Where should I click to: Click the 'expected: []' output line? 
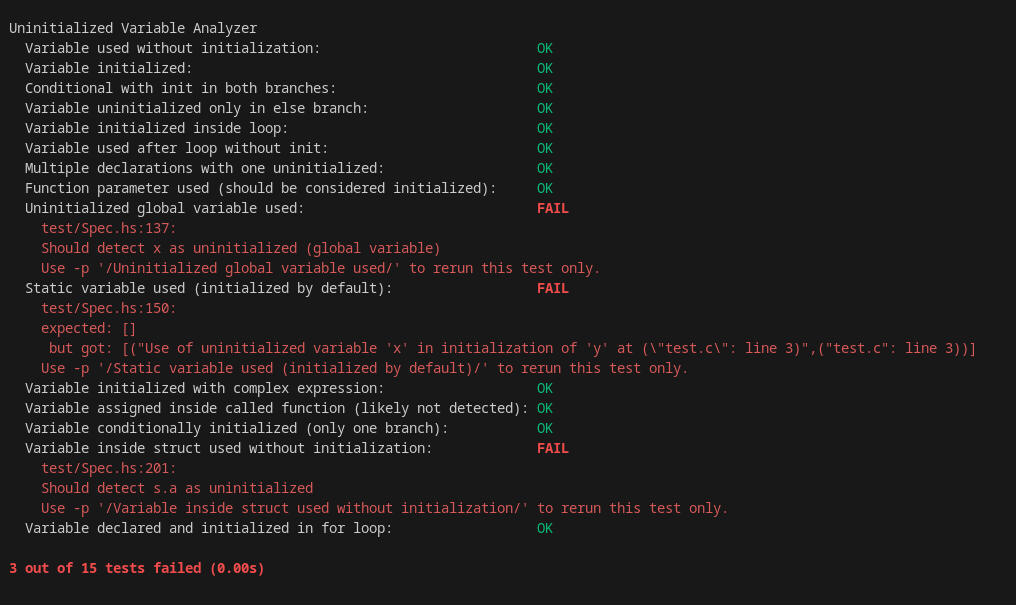click(88, 328)
